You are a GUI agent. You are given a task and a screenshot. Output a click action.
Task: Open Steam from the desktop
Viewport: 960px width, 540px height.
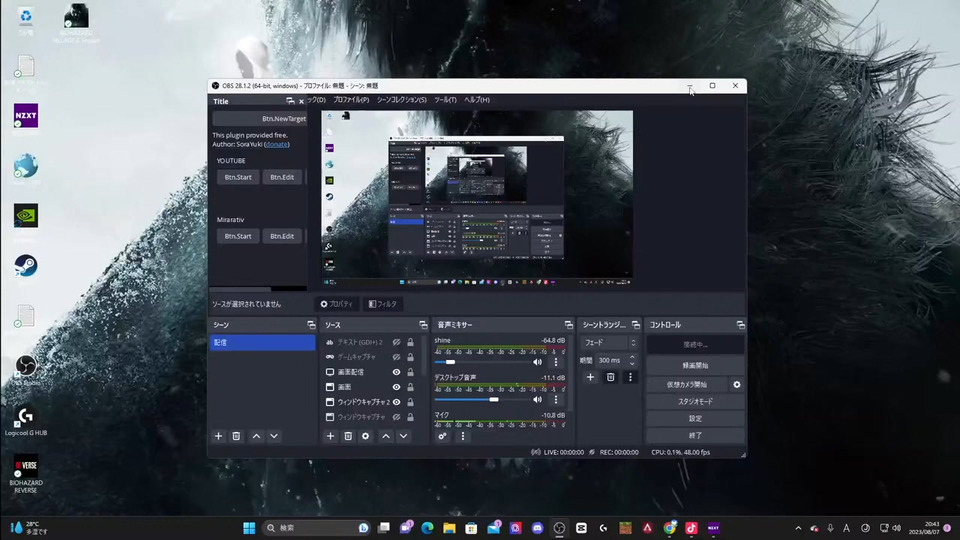(26, 266)
